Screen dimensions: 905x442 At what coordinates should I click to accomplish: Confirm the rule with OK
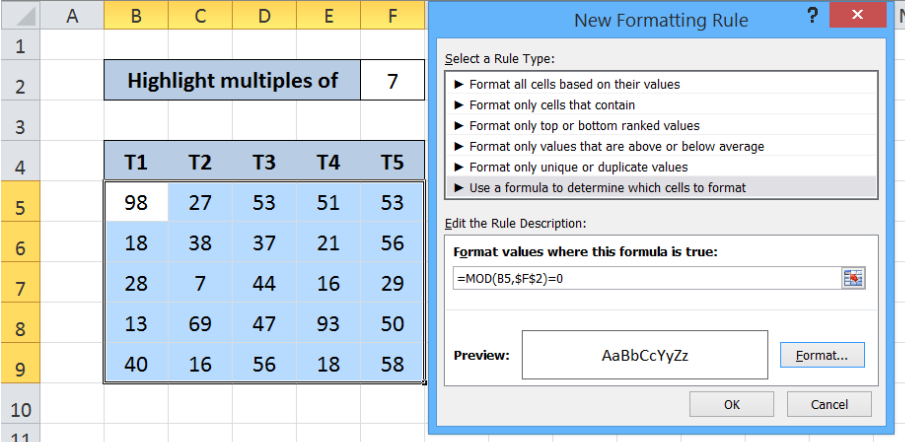tap(731, 404)
